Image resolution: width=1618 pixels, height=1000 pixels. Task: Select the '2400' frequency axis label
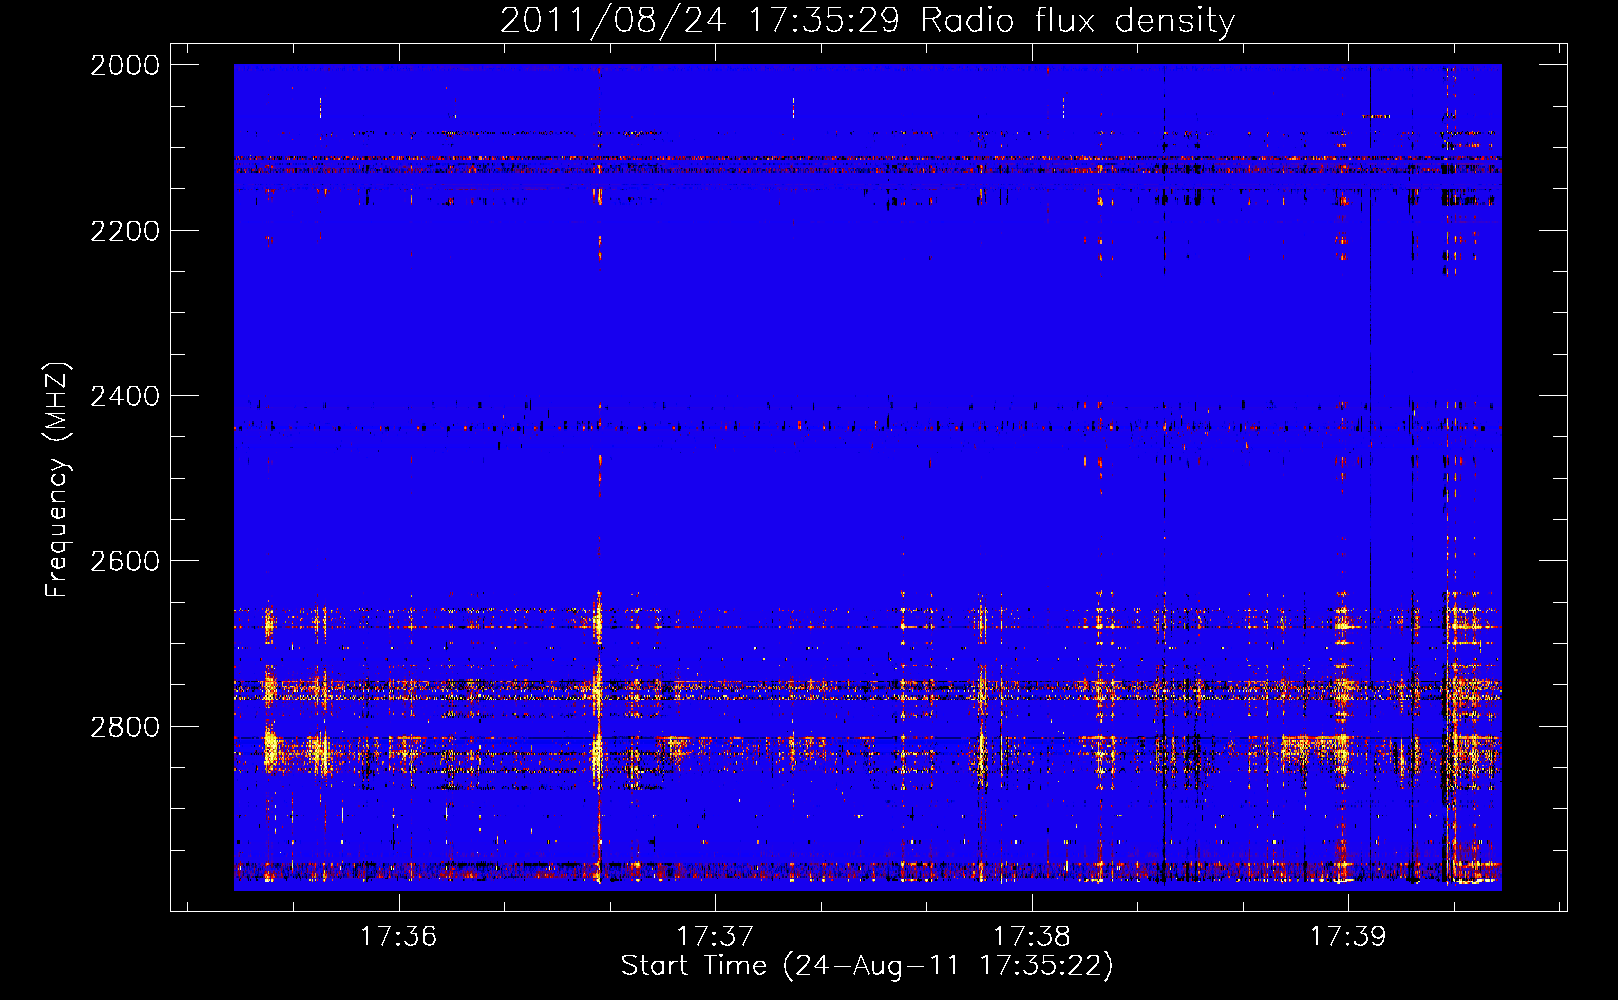pyautogui.click(x=125, y=396)
